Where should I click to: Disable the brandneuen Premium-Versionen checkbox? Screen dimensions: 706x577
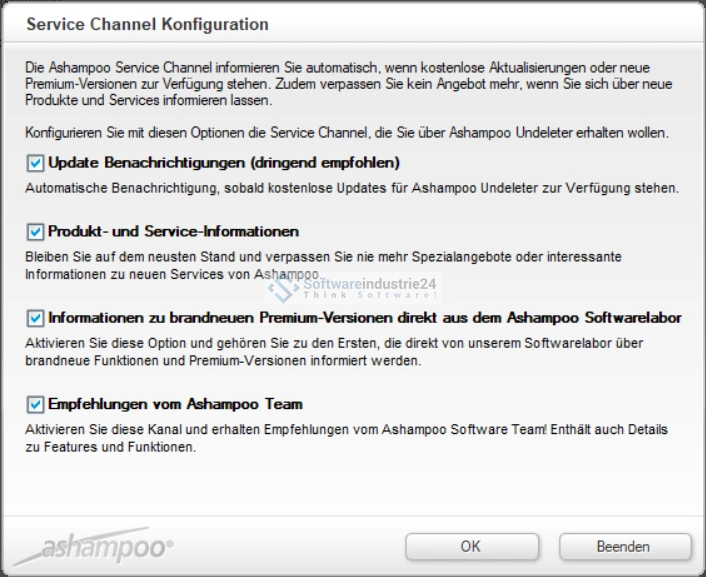pyautogui.click(x=36, y=318)
